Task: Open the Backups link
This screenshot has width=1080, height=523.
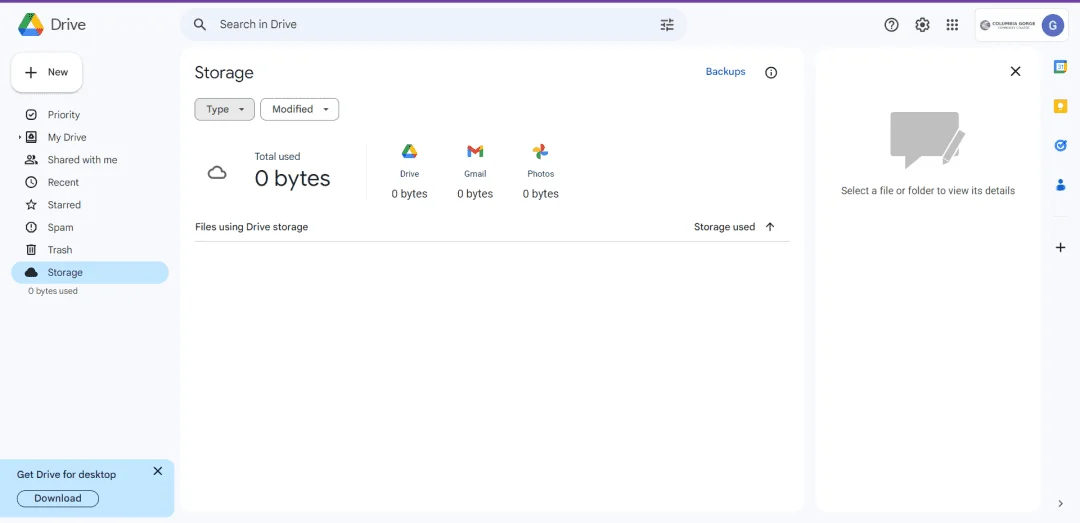Action: tap(725, 72)
